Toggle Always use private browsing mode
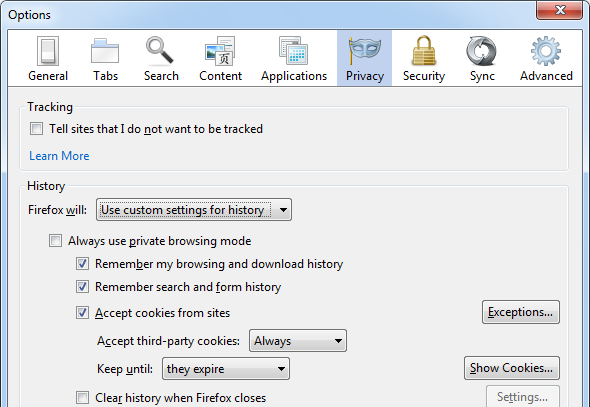The image size is (590, 407). click(x=55, y=240)
